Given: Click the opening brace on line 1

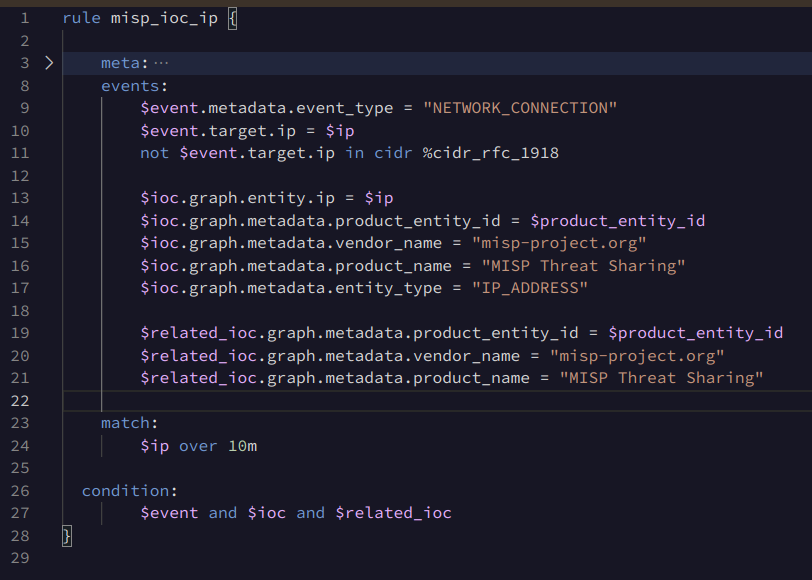Looking at the screenshot, I should (x=233, y=19).
